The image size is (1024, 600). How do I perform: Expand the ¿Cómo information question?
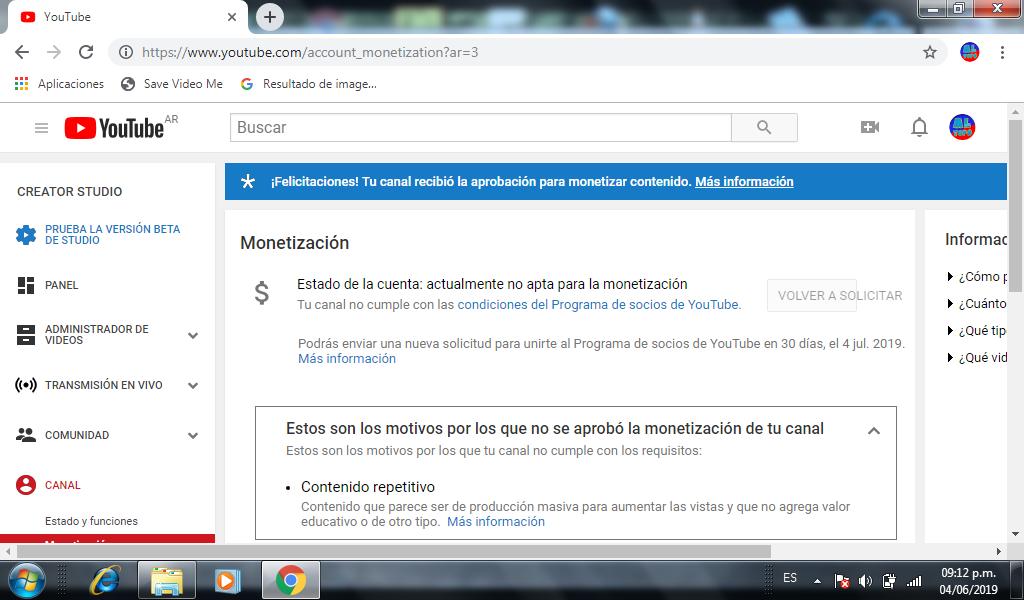click(976, 277)
